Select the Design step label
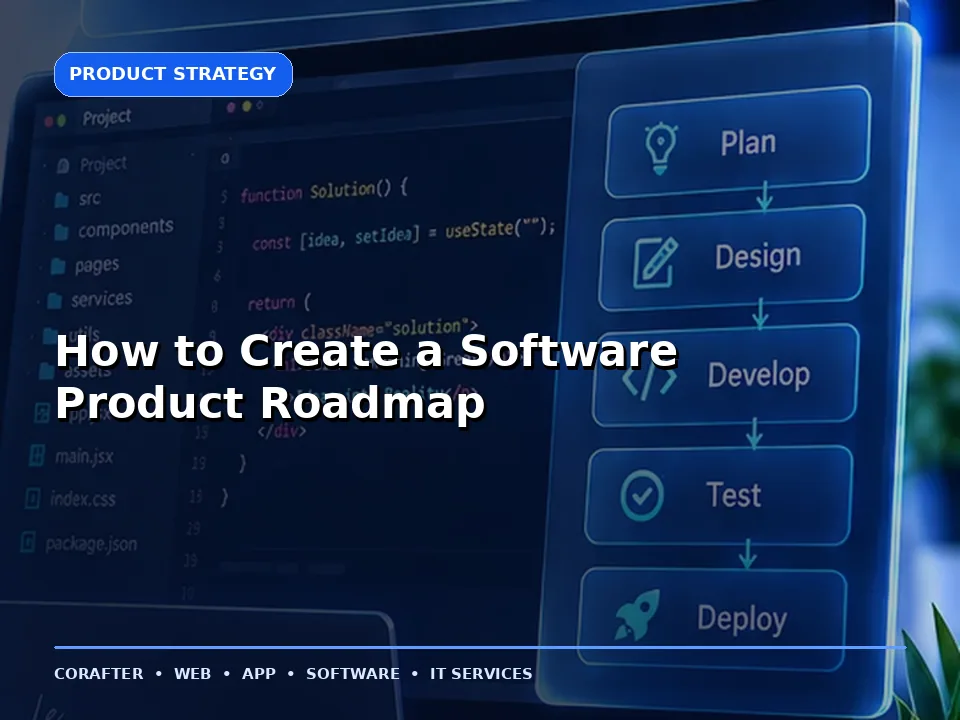Screen dimensions: 960x720 pyautogui.click(x=758, y=257)
